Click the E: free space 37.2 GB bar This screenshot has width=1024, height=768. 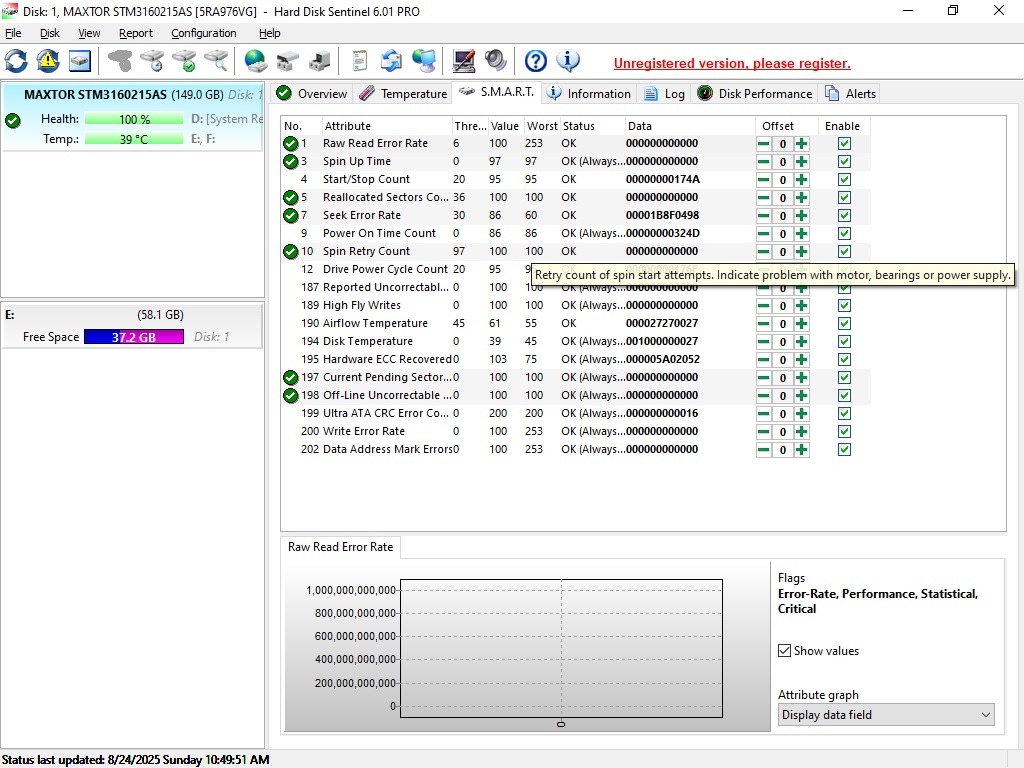click(134, 337)
